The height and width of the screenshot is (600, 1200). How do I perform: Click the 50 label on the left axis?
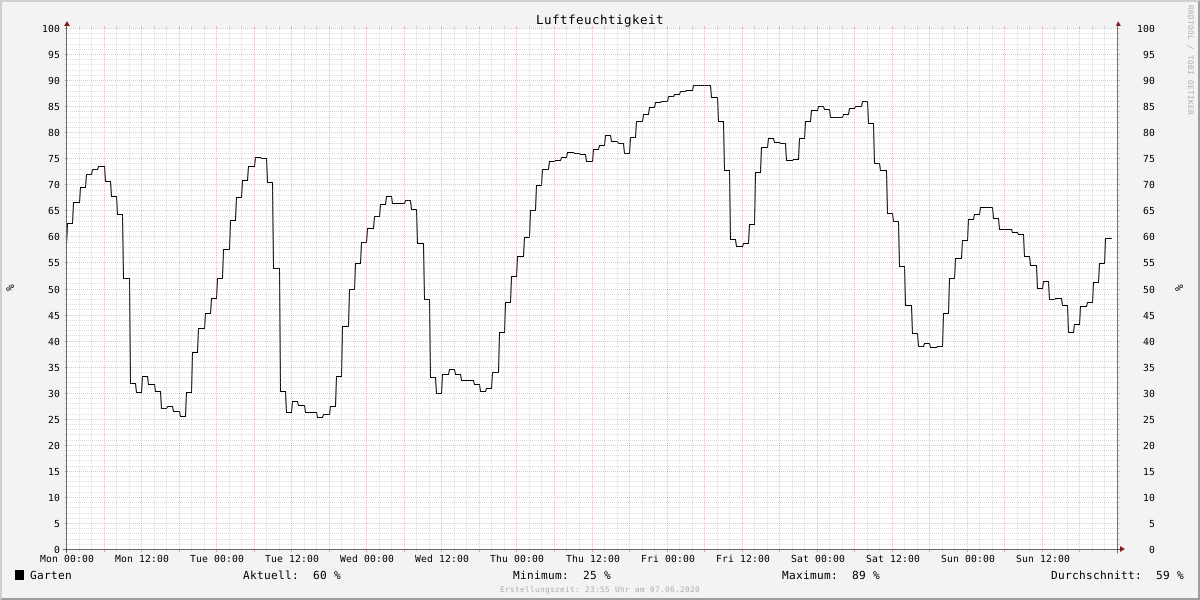pos(54,289)
